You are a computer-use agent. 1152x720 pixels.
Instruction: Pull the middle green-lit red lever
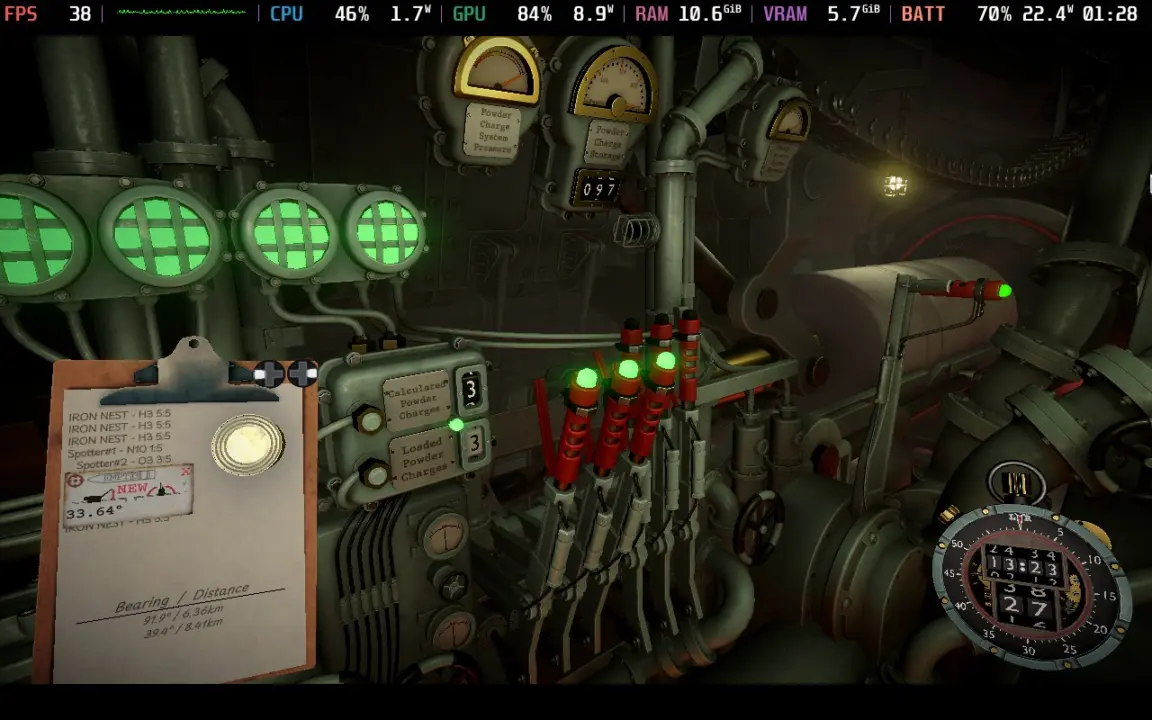pos(619,415)
